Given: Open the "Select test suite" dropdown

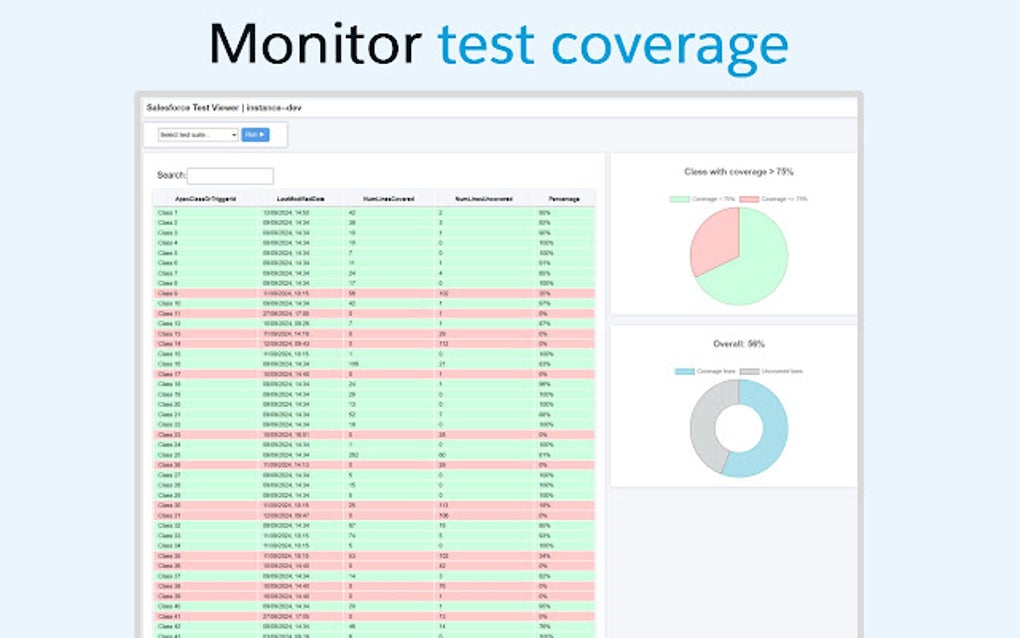Looking at the screenshot, I should [x=198, y=135].
